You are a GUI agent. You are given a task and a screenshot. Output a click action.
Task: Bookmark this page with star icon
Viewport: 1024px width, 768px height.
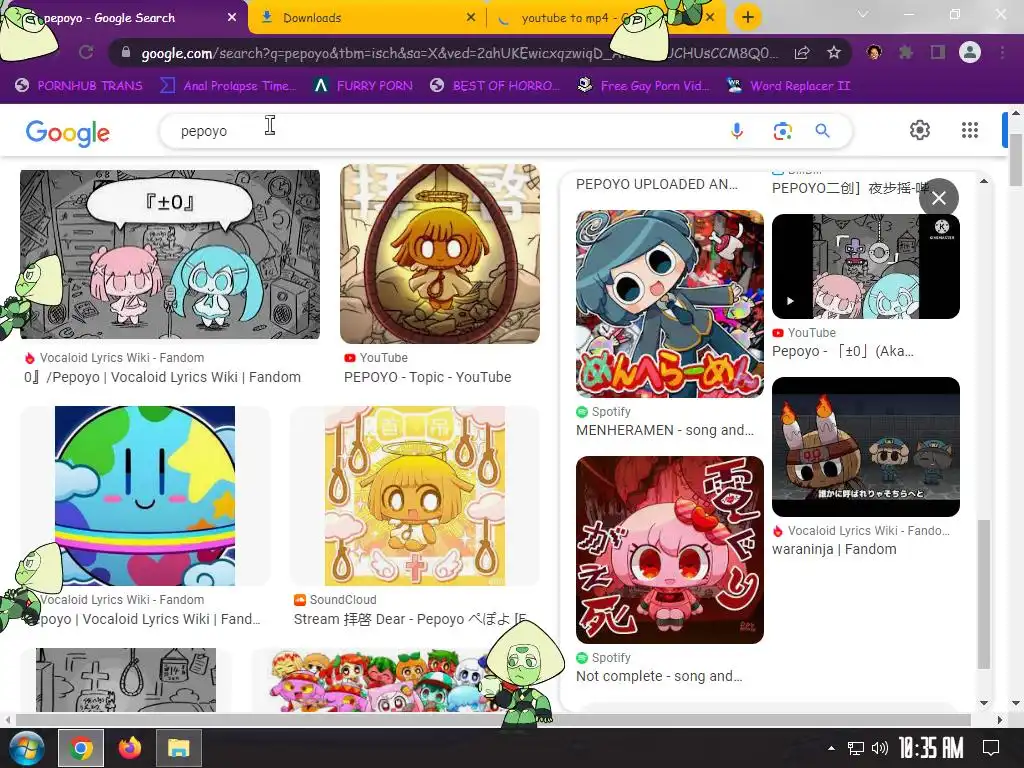[834, 53]
